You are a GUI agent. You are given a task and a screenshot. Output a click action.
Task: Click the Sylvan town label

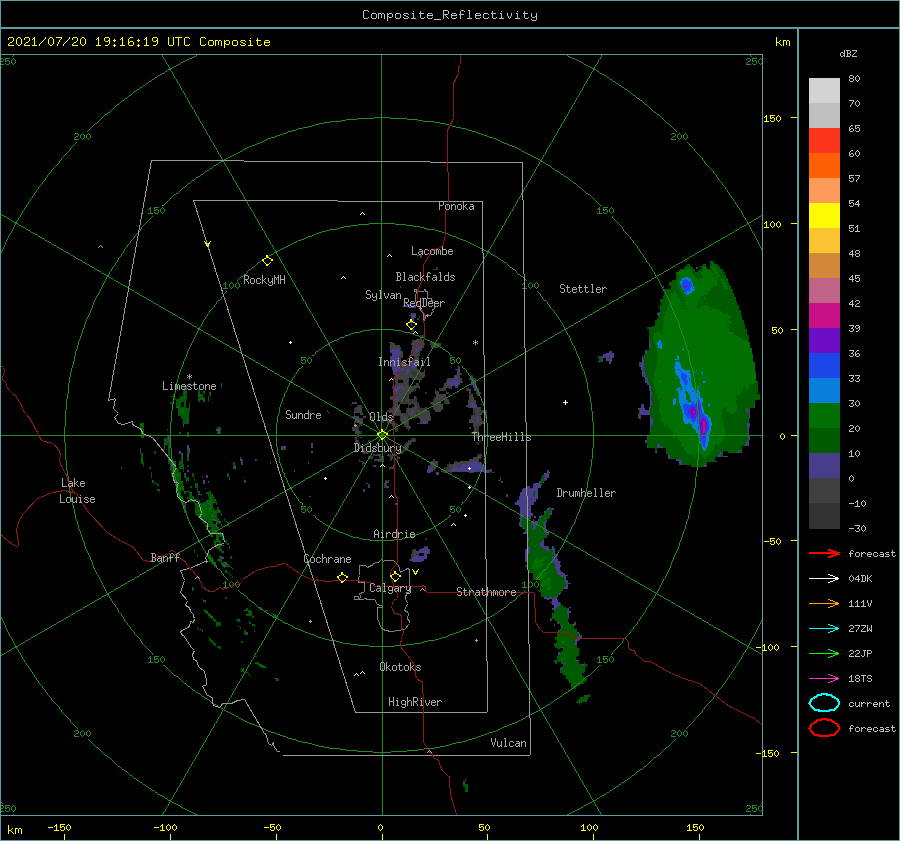pos(383,295)
